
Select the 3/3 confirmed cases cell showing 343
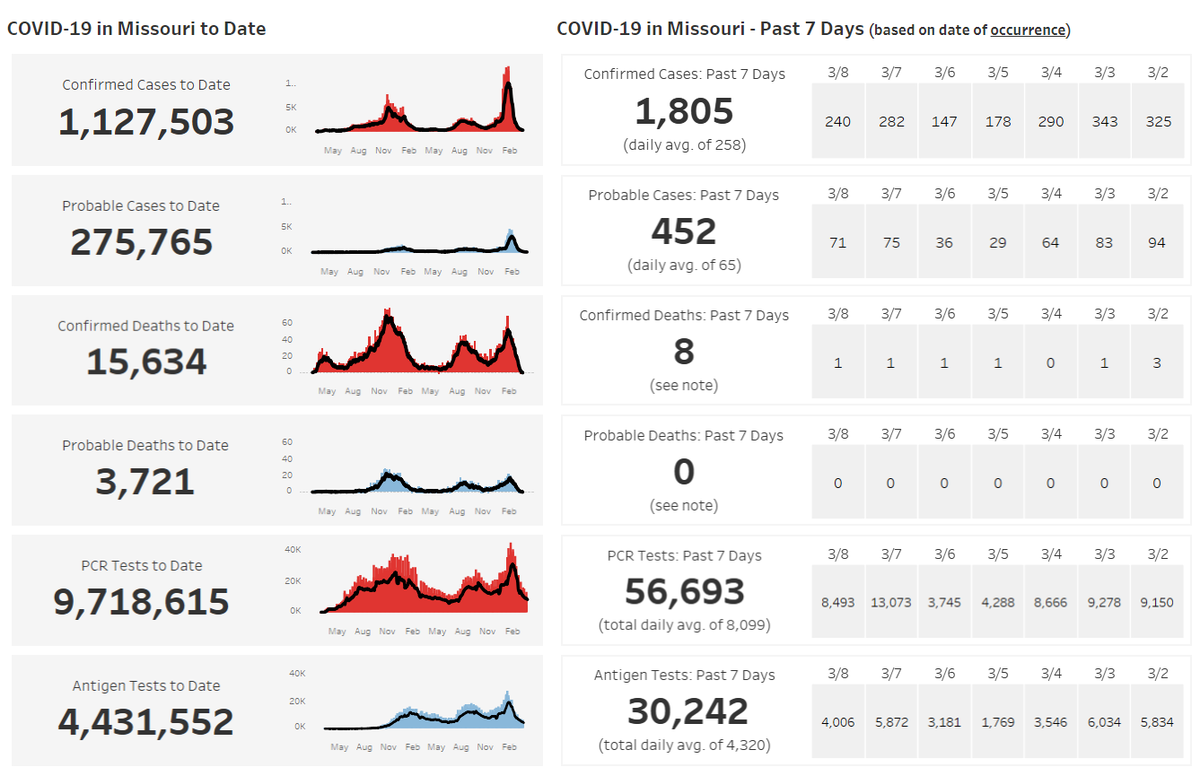coord(1104,122)
